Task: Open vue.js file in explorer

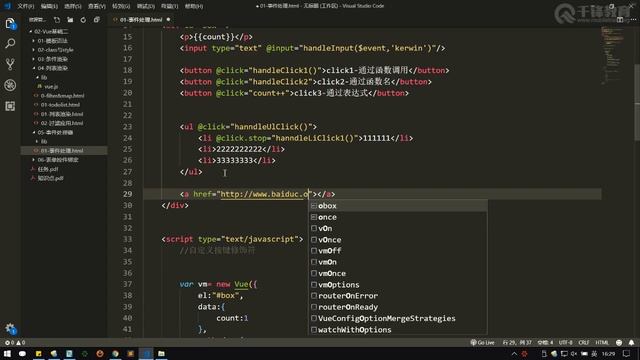Action: click(51, 87)
